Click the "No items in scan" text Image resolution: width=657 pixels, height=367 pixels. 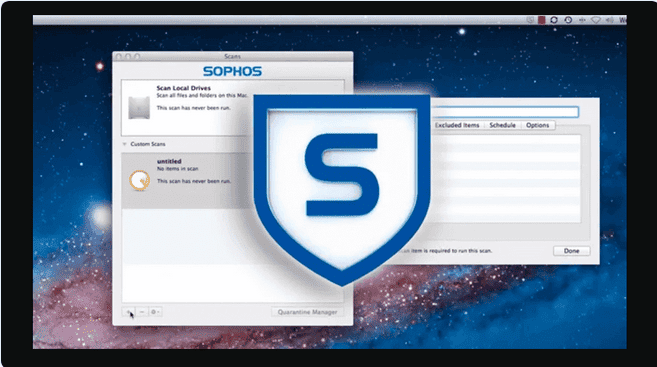[x=178, y=168]
